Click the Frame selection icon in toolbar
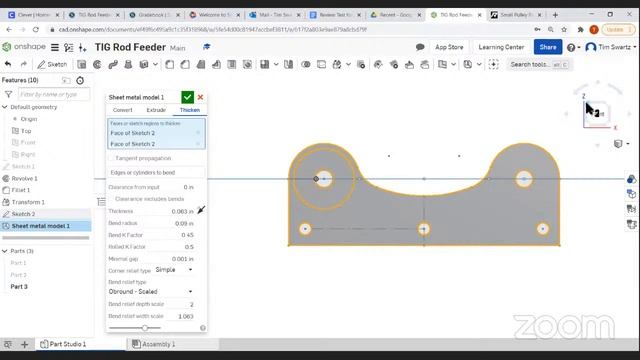The width and height of the screenshot is (640, 360). click(493, 64)
